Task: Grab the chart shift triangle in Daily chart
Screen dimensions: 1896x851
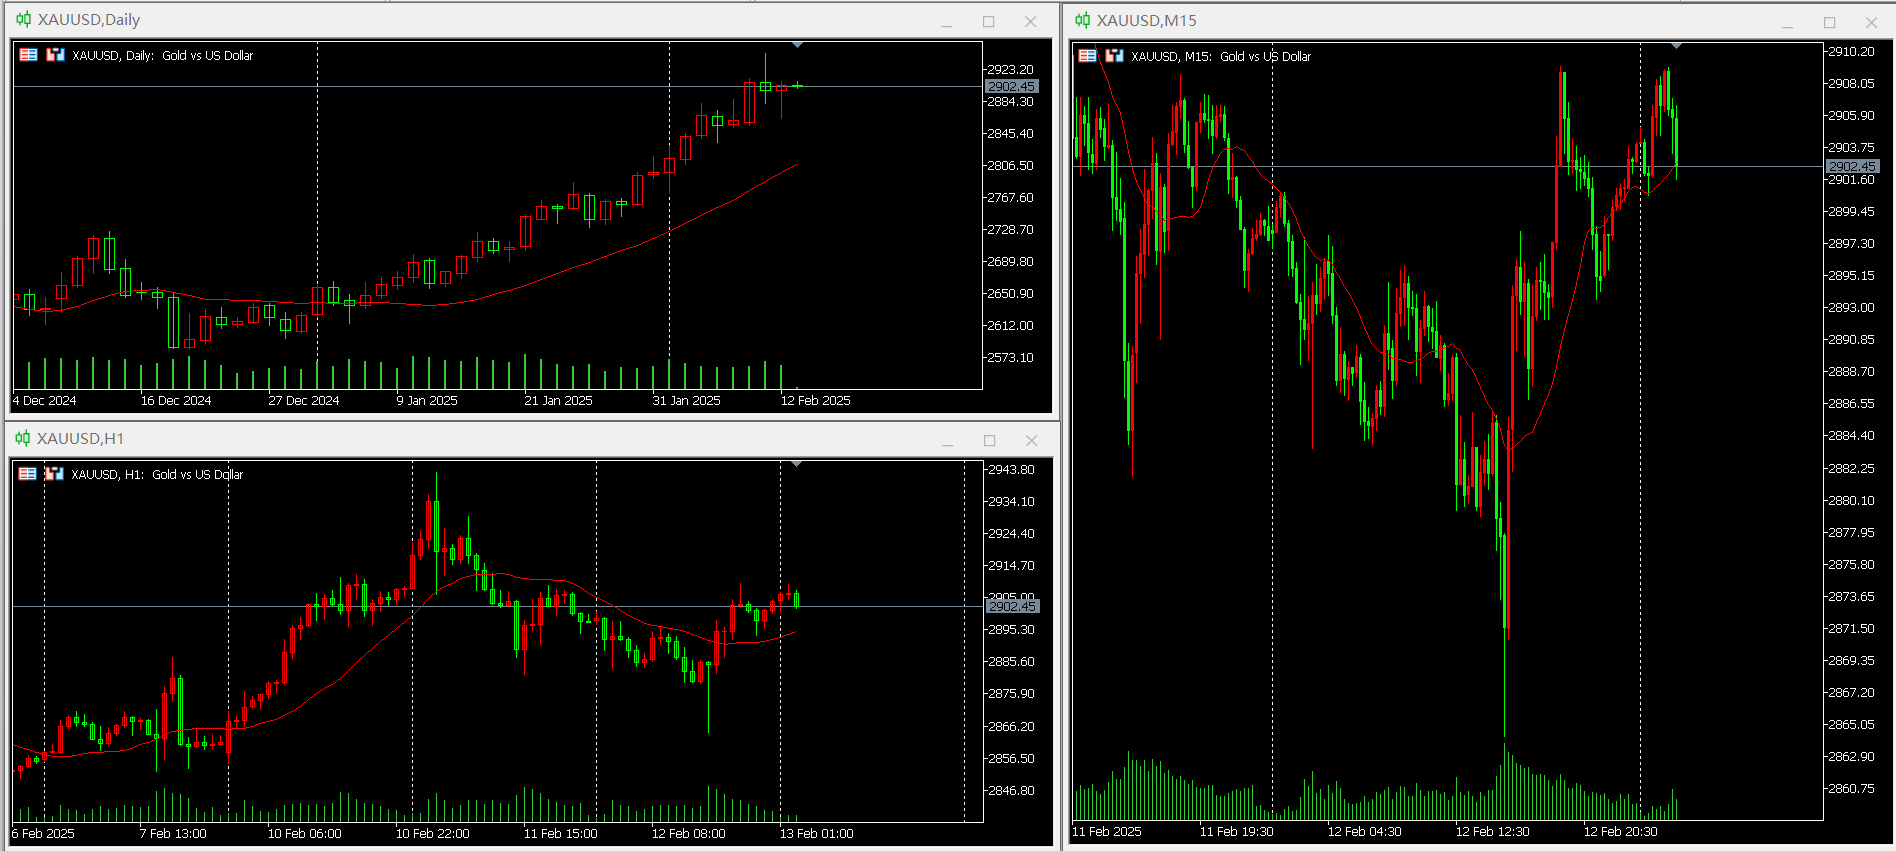Action: pos(797,45)
